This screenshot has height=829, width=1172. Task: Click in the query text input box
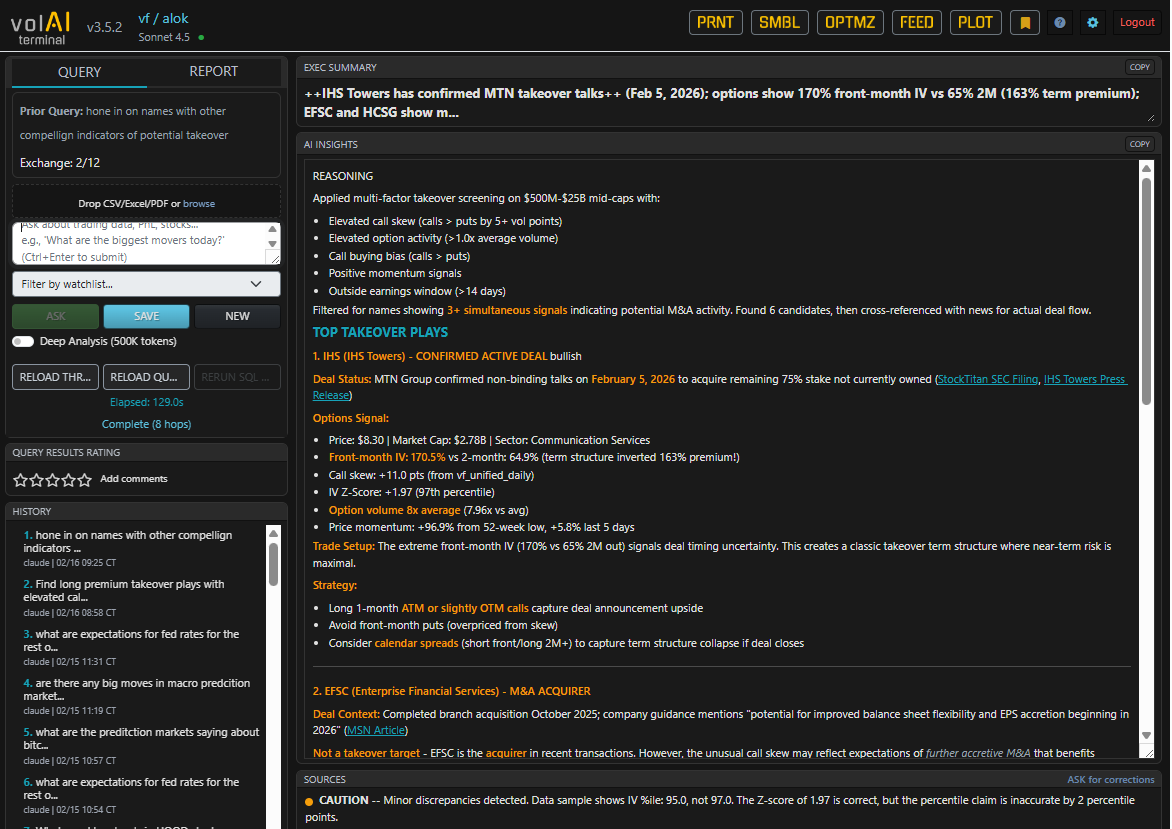(138, 243)
